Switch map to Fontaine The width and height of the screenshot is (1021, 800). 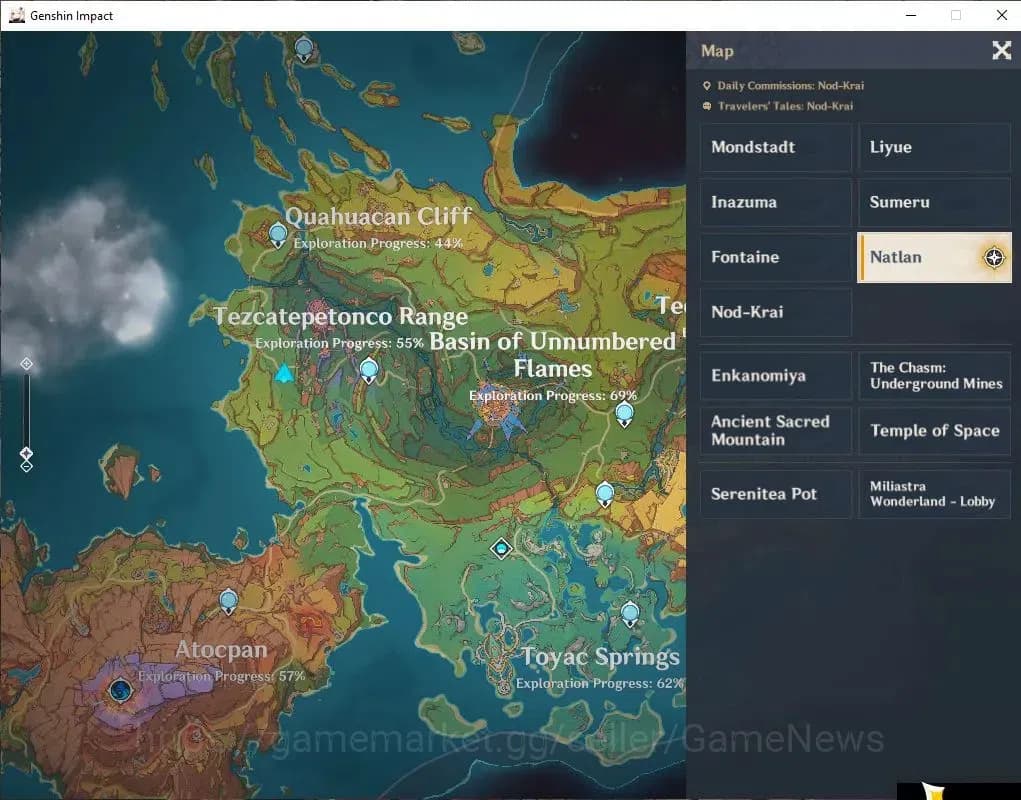click(776, 257)
